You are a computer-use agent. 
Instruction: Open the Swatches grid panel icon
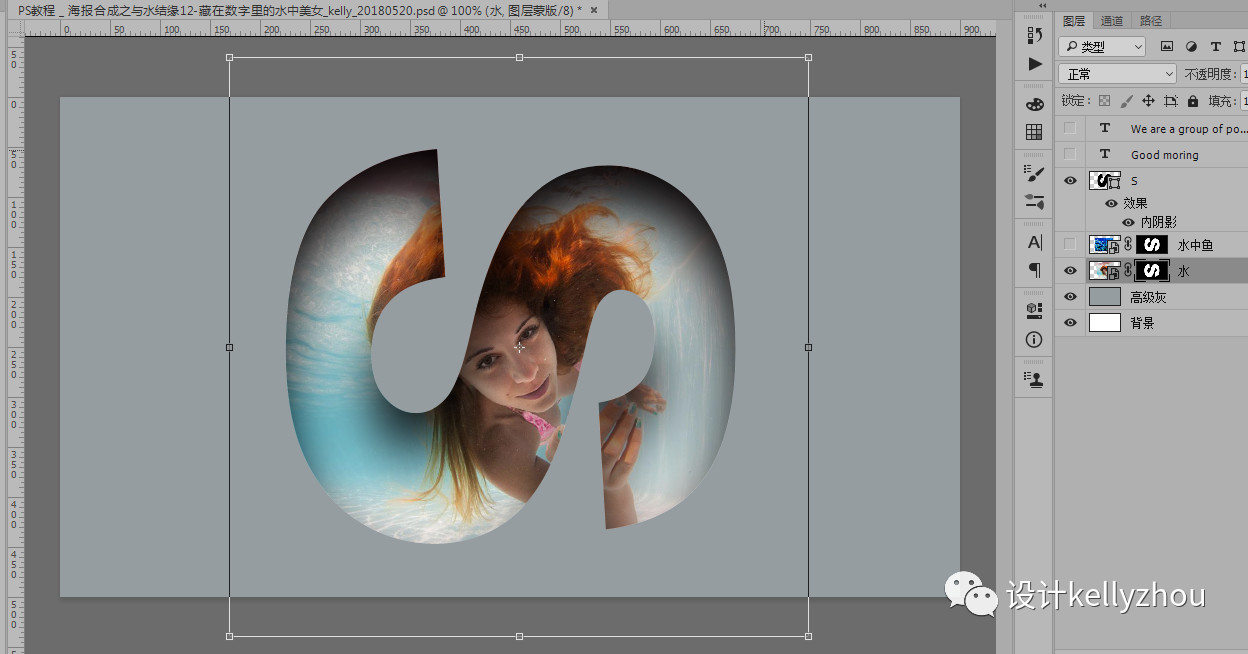1034,132
